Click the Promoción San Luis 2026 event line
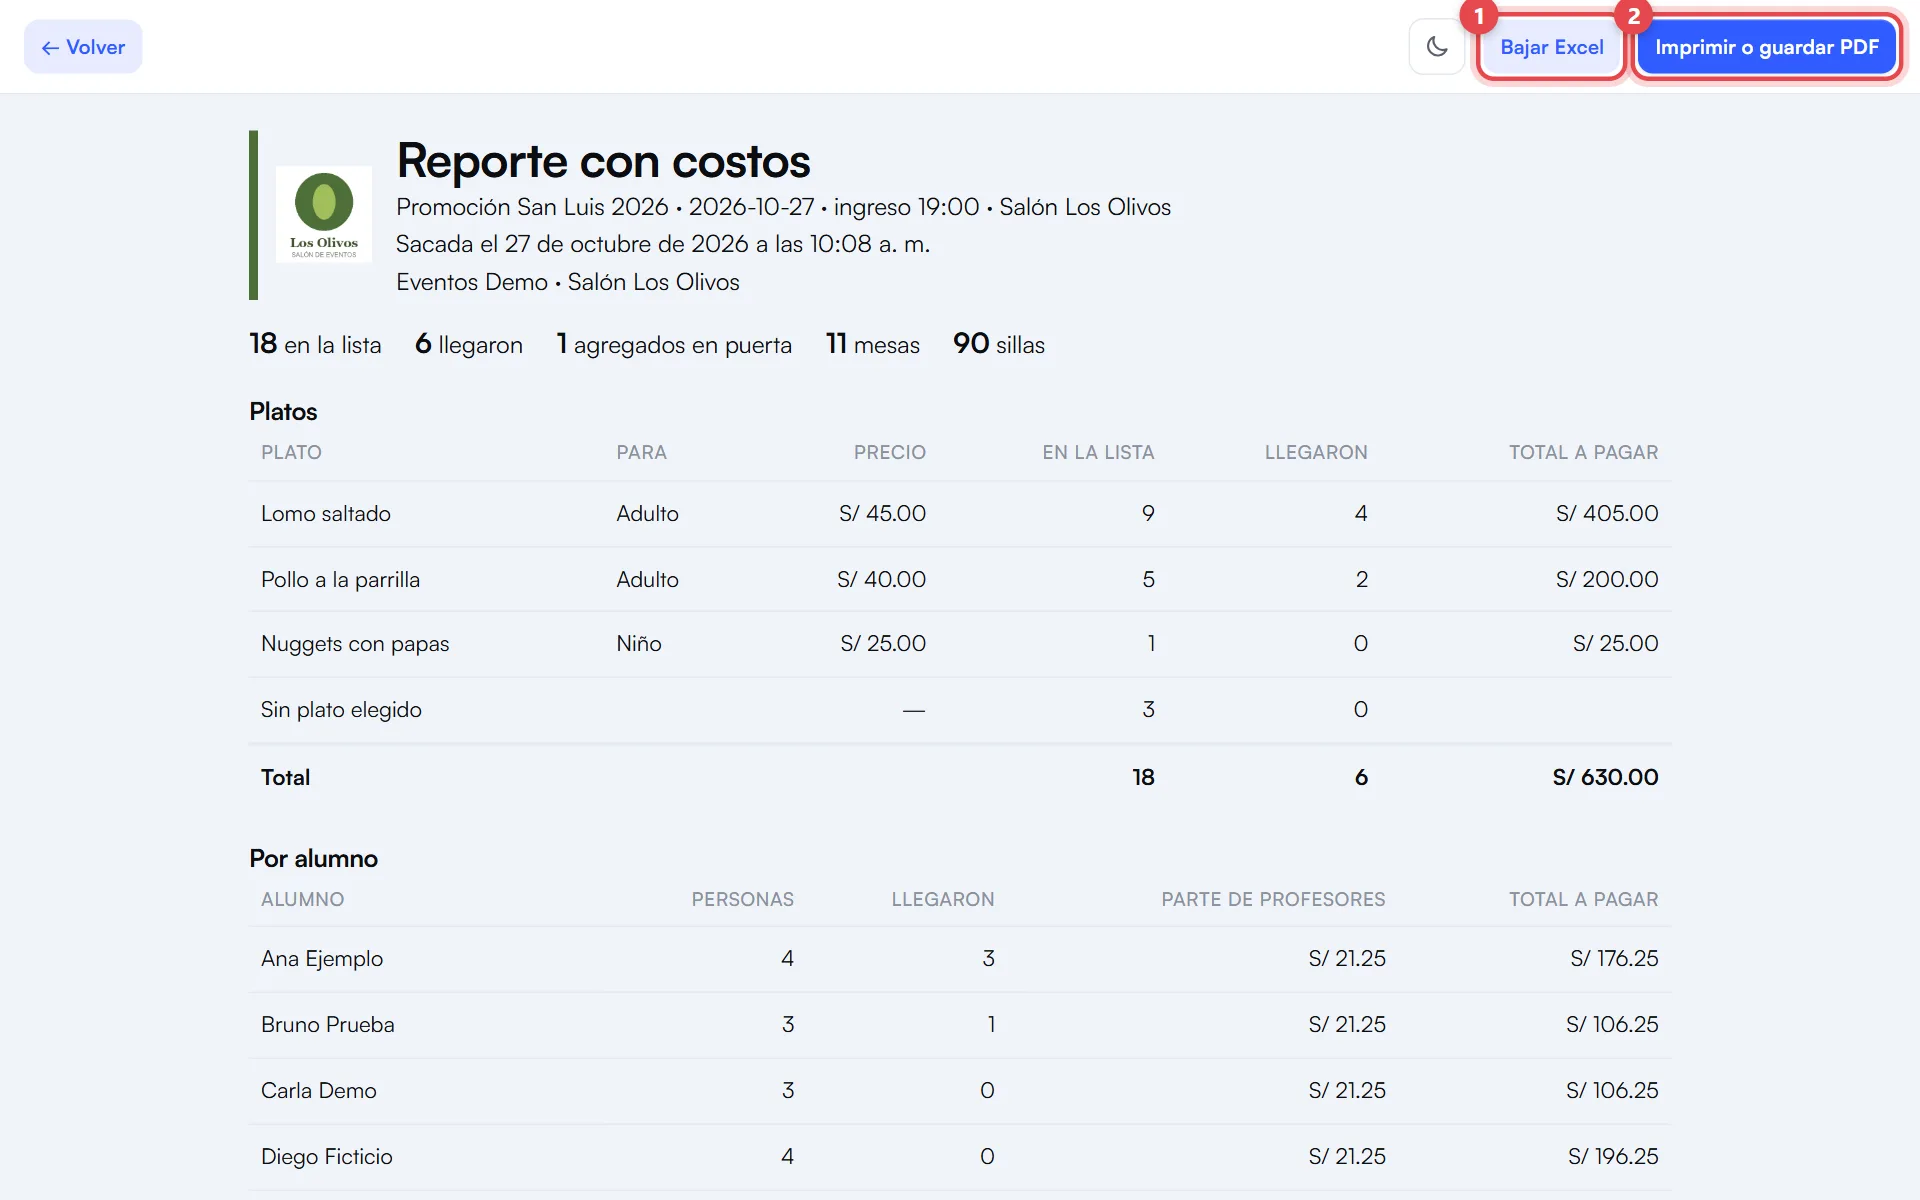This screenshot has width=1920, height=1200. tap(783, 207)
